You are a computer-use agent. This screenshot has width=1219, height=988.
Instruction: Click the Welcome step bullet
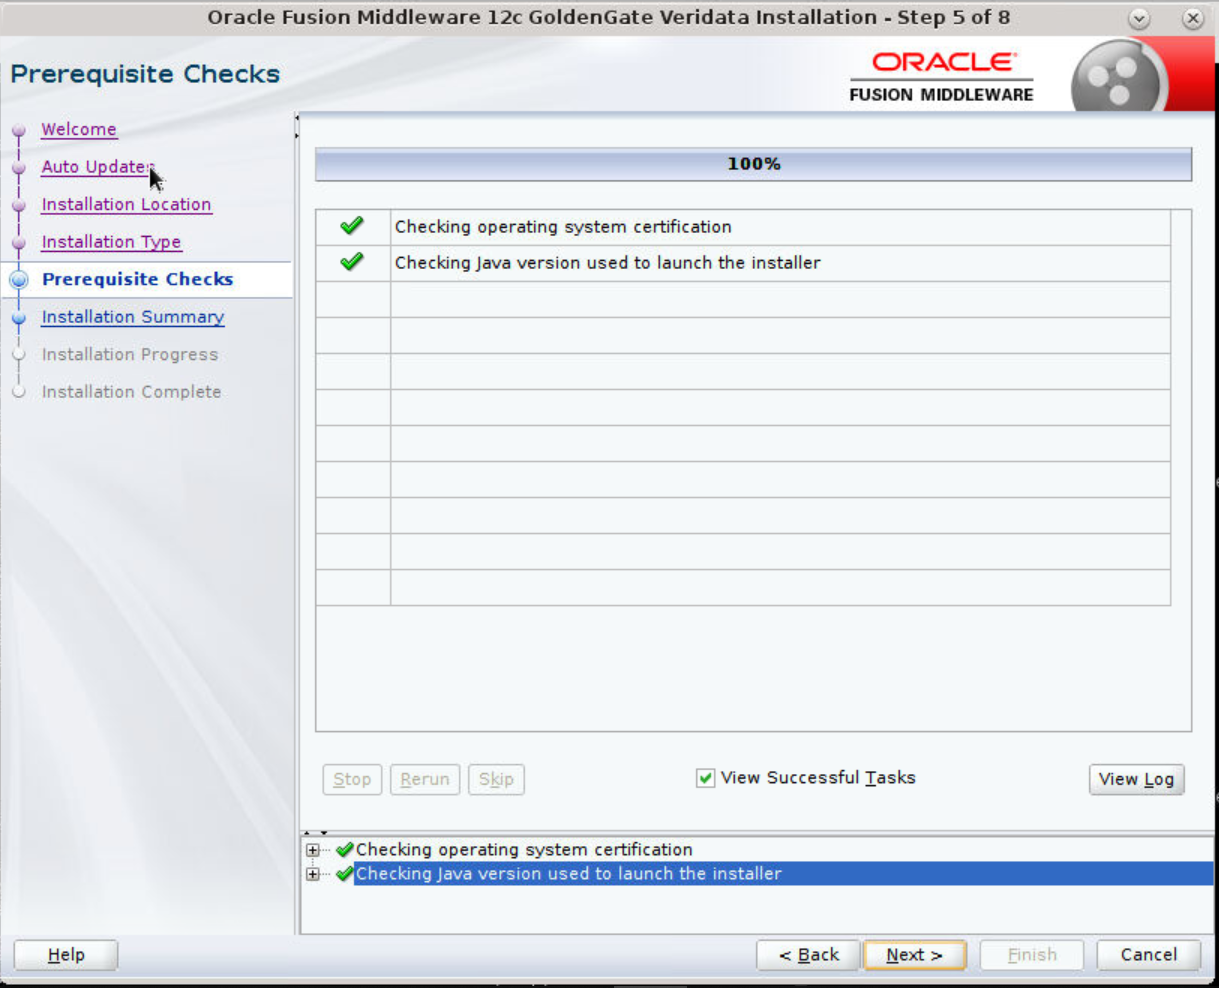point(19,131)
